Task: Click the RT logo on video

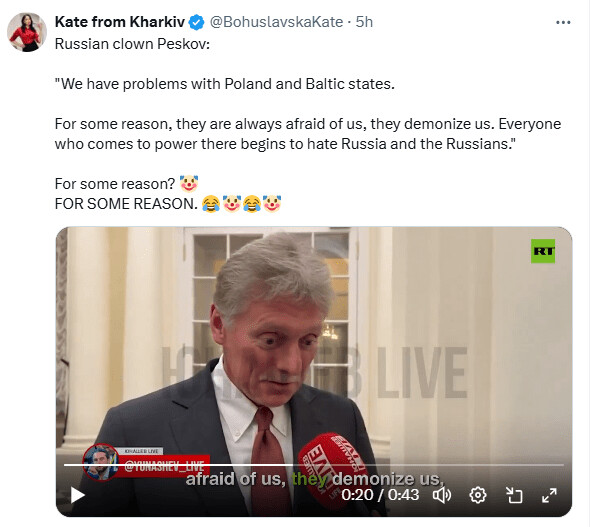Action: tap(543, 253)
